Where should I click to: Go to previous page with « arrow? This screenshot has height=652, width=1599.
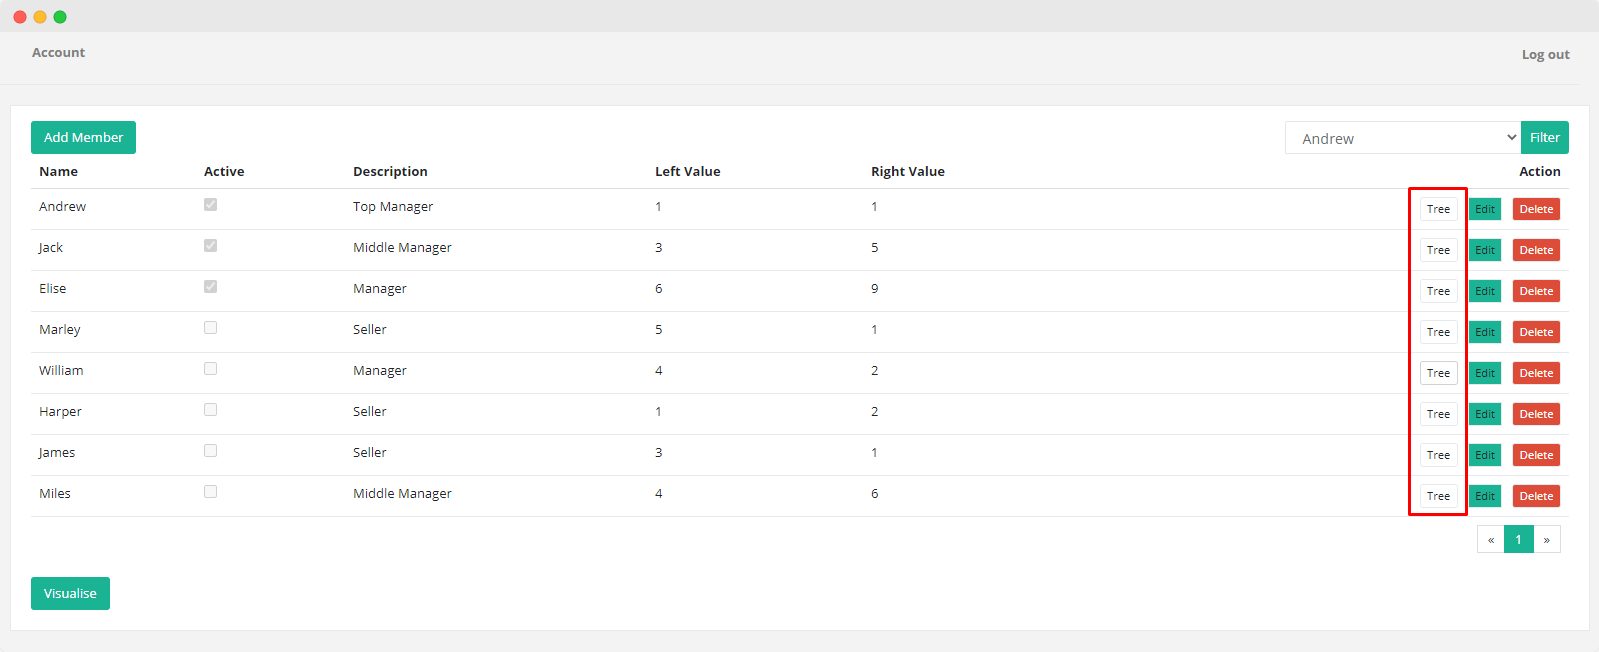point(1491,540)
